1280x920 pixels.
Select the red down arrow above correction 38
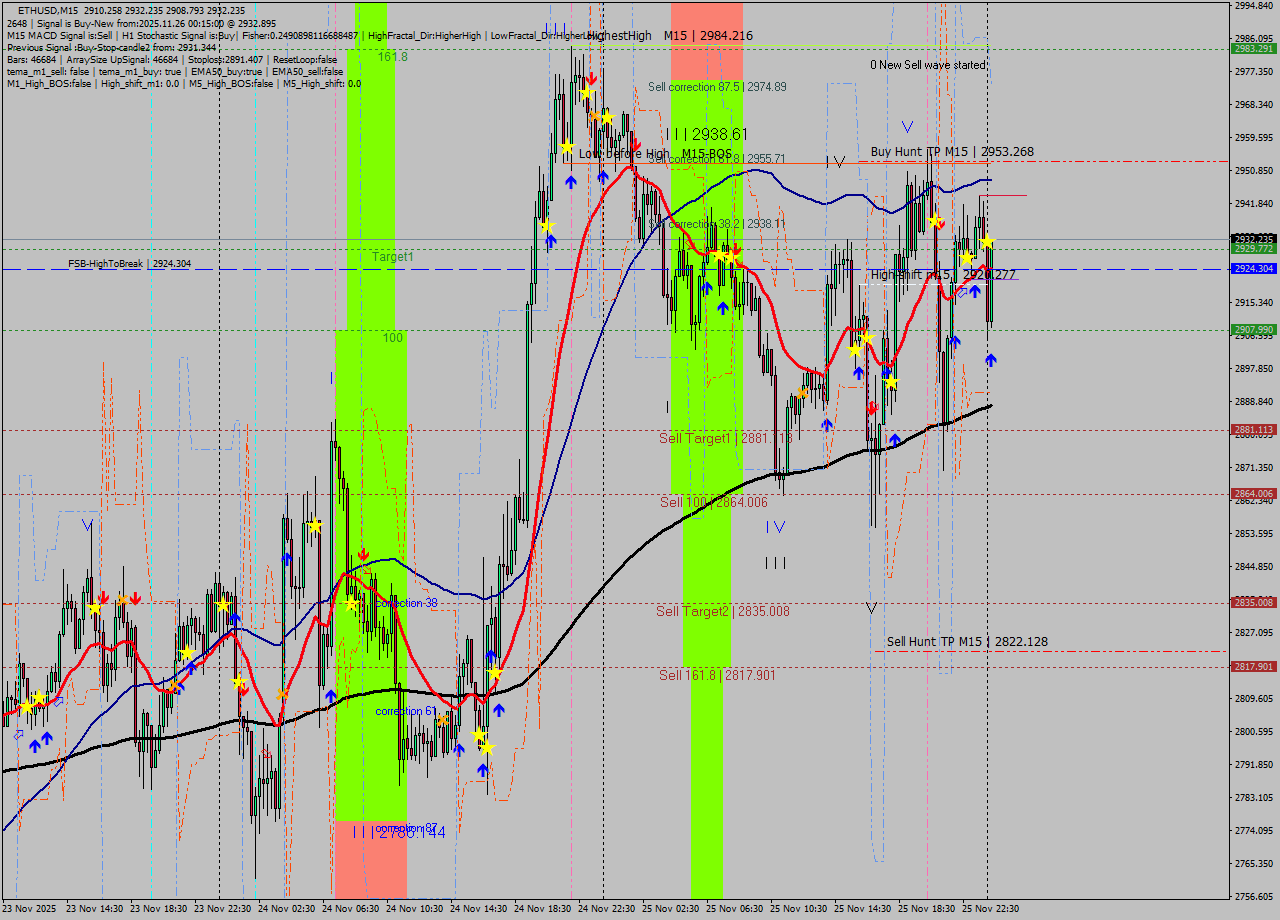click(x=363, y=554)
